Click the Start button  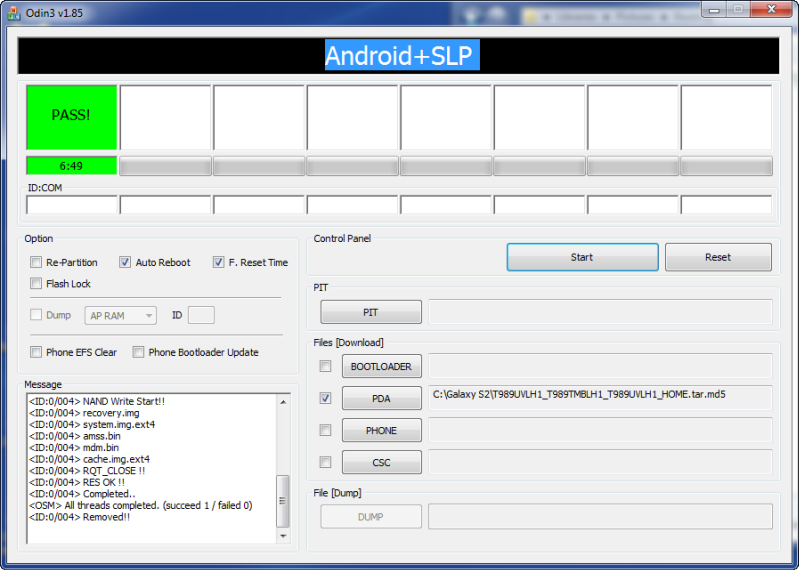point(582,257)
